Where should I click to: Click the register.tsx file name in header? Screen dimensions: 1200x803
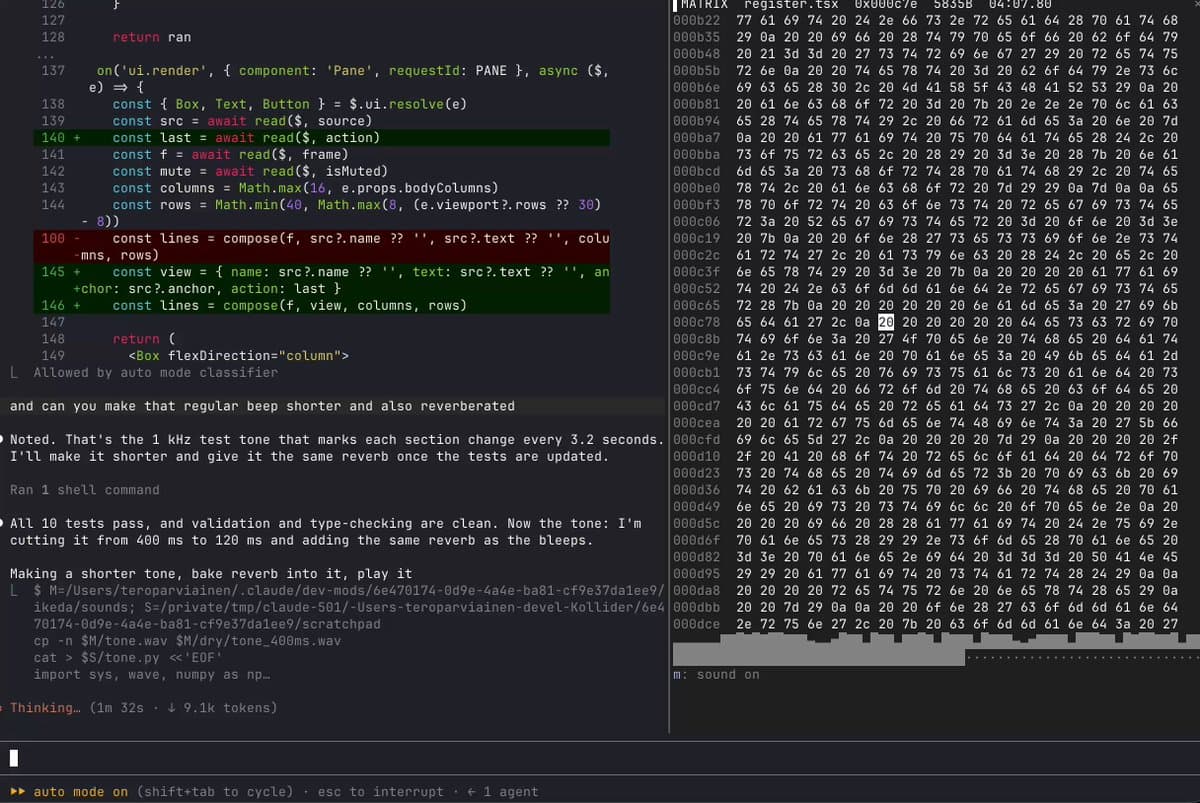(x=791, y=4)
